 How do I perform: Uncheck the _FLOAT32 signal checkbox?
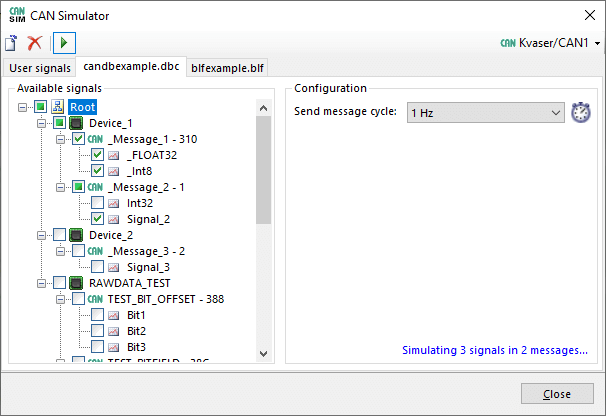tap(98, 155)
